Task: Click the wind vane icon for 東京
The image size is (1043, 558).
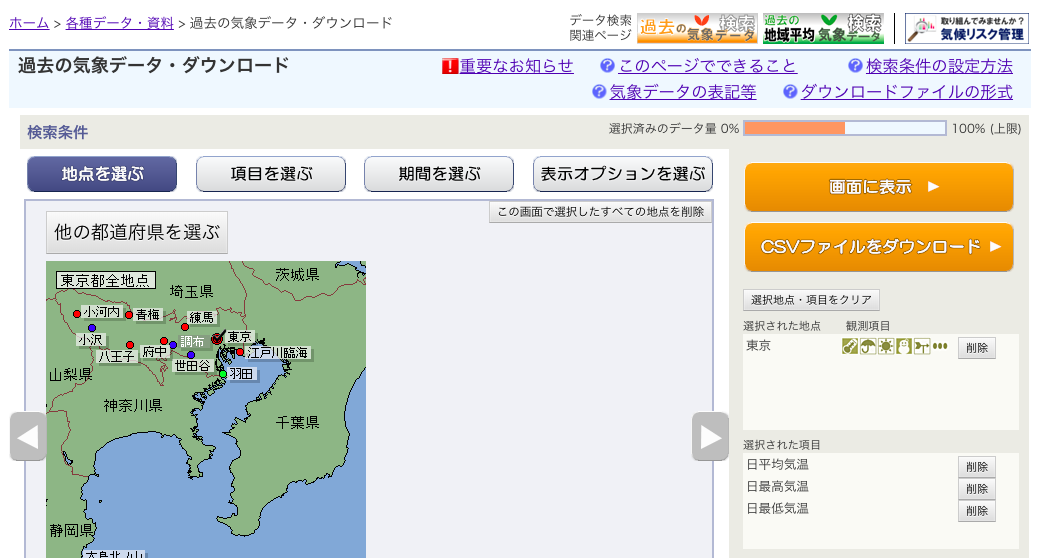Action: [x=921, y=347]
